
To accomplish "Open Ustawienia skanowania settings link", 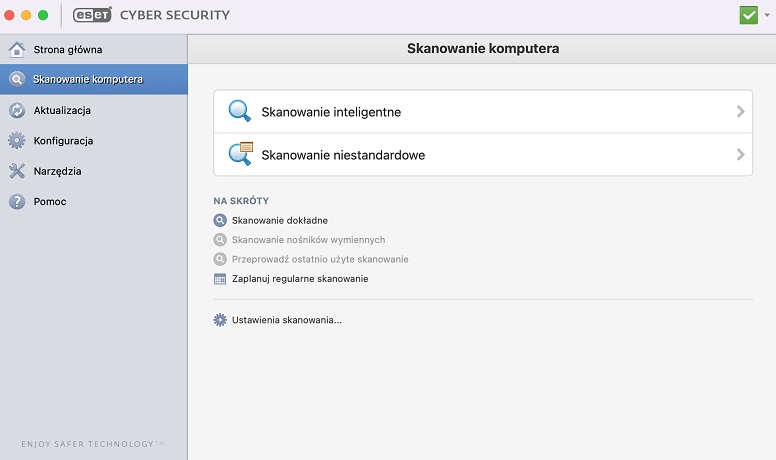I will pyautogui.click(x=286, y=320).
